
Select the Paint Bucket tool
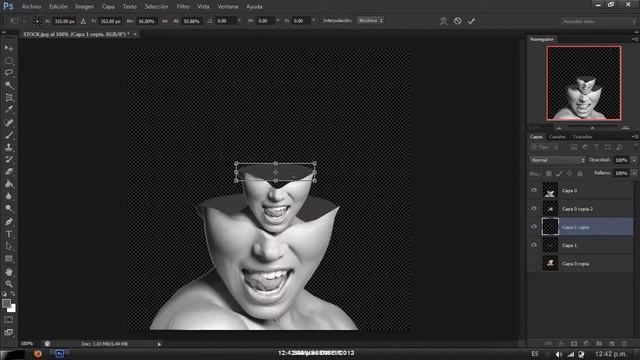(x=9, y=184)
